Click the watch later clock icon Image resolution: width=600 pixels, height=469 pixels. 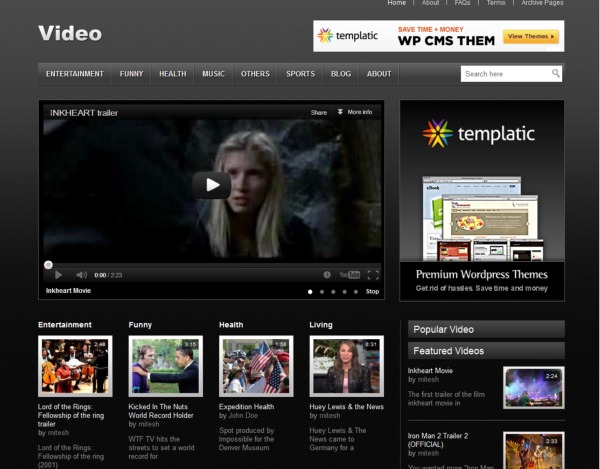(327, 275)
